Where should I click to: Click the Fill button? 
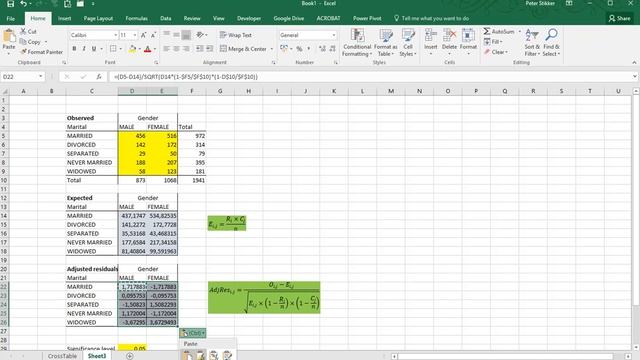click(x=493, y=42)
